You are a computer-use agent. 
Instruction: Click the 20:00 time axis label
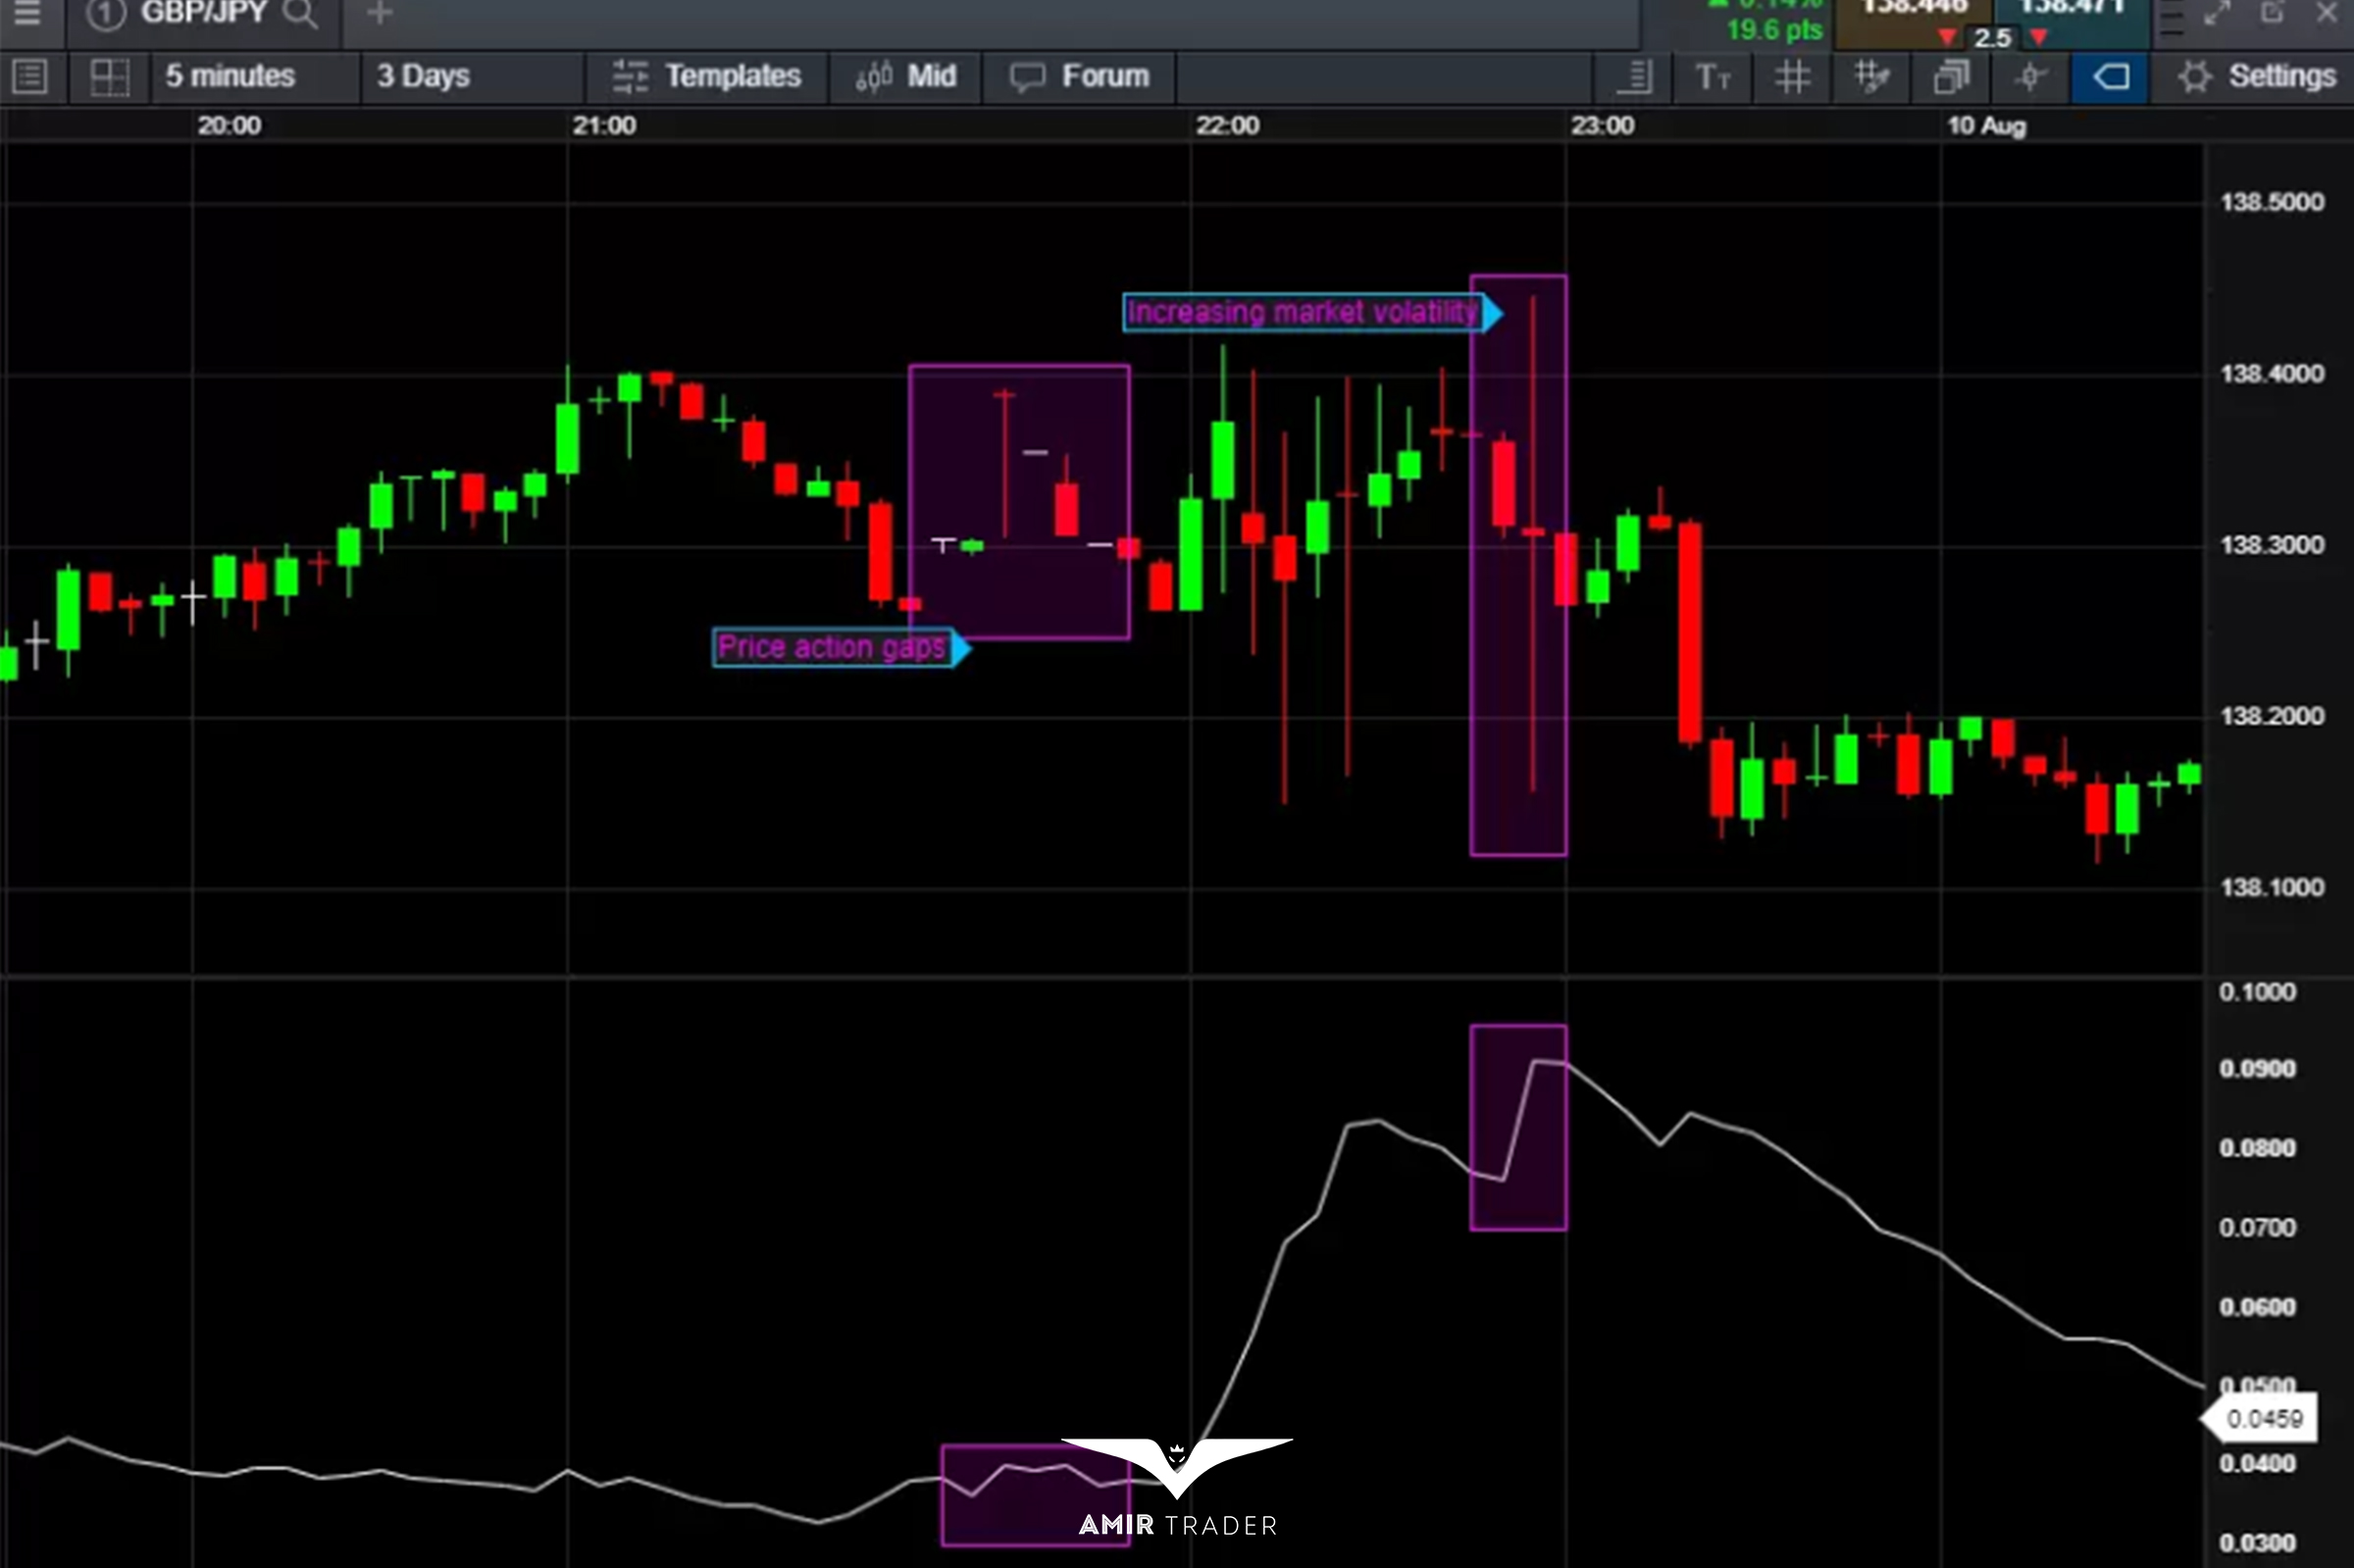pyautogui.click(x=229, y=126)
